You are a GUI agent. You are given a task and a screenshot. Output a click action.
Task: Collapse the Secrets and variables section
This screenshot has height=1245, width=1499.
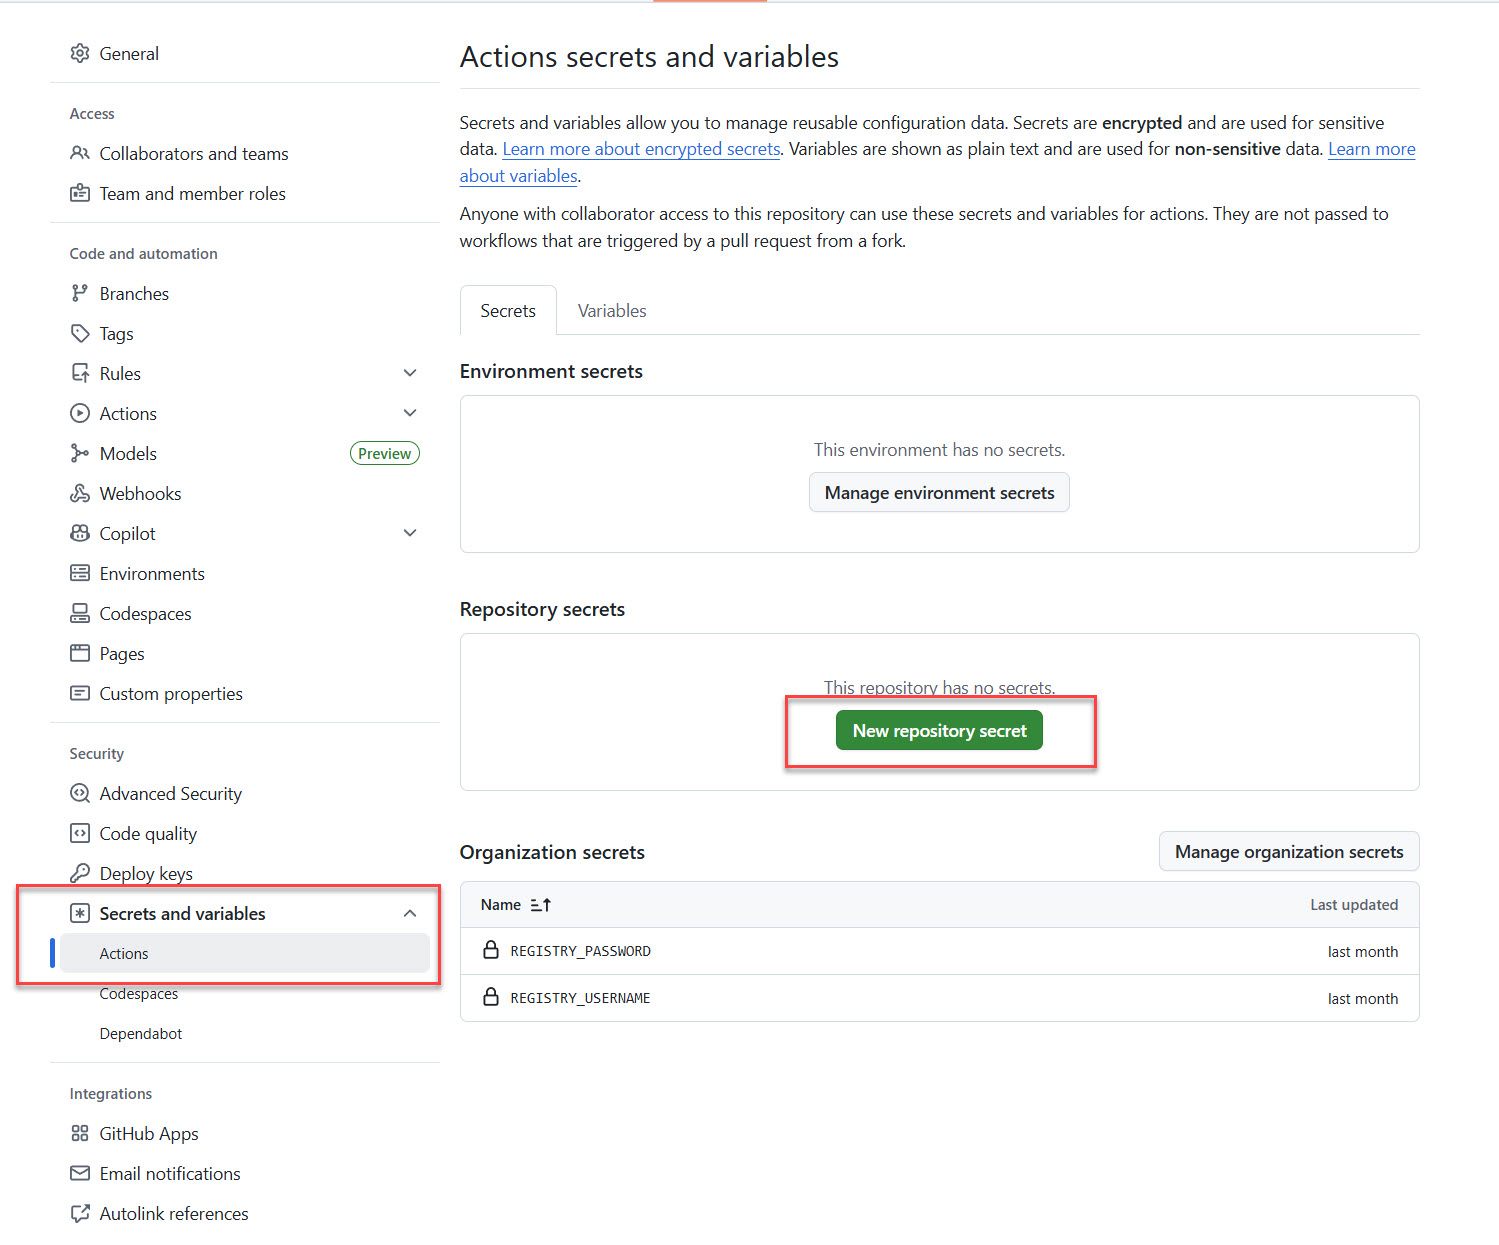[410, 913]
